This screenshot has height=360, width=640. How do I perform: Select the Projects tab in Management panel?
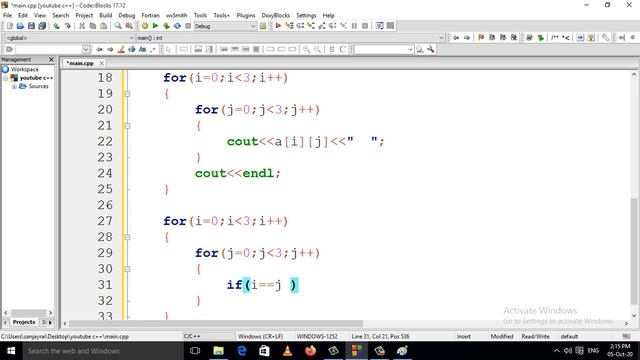click(24, 322)
